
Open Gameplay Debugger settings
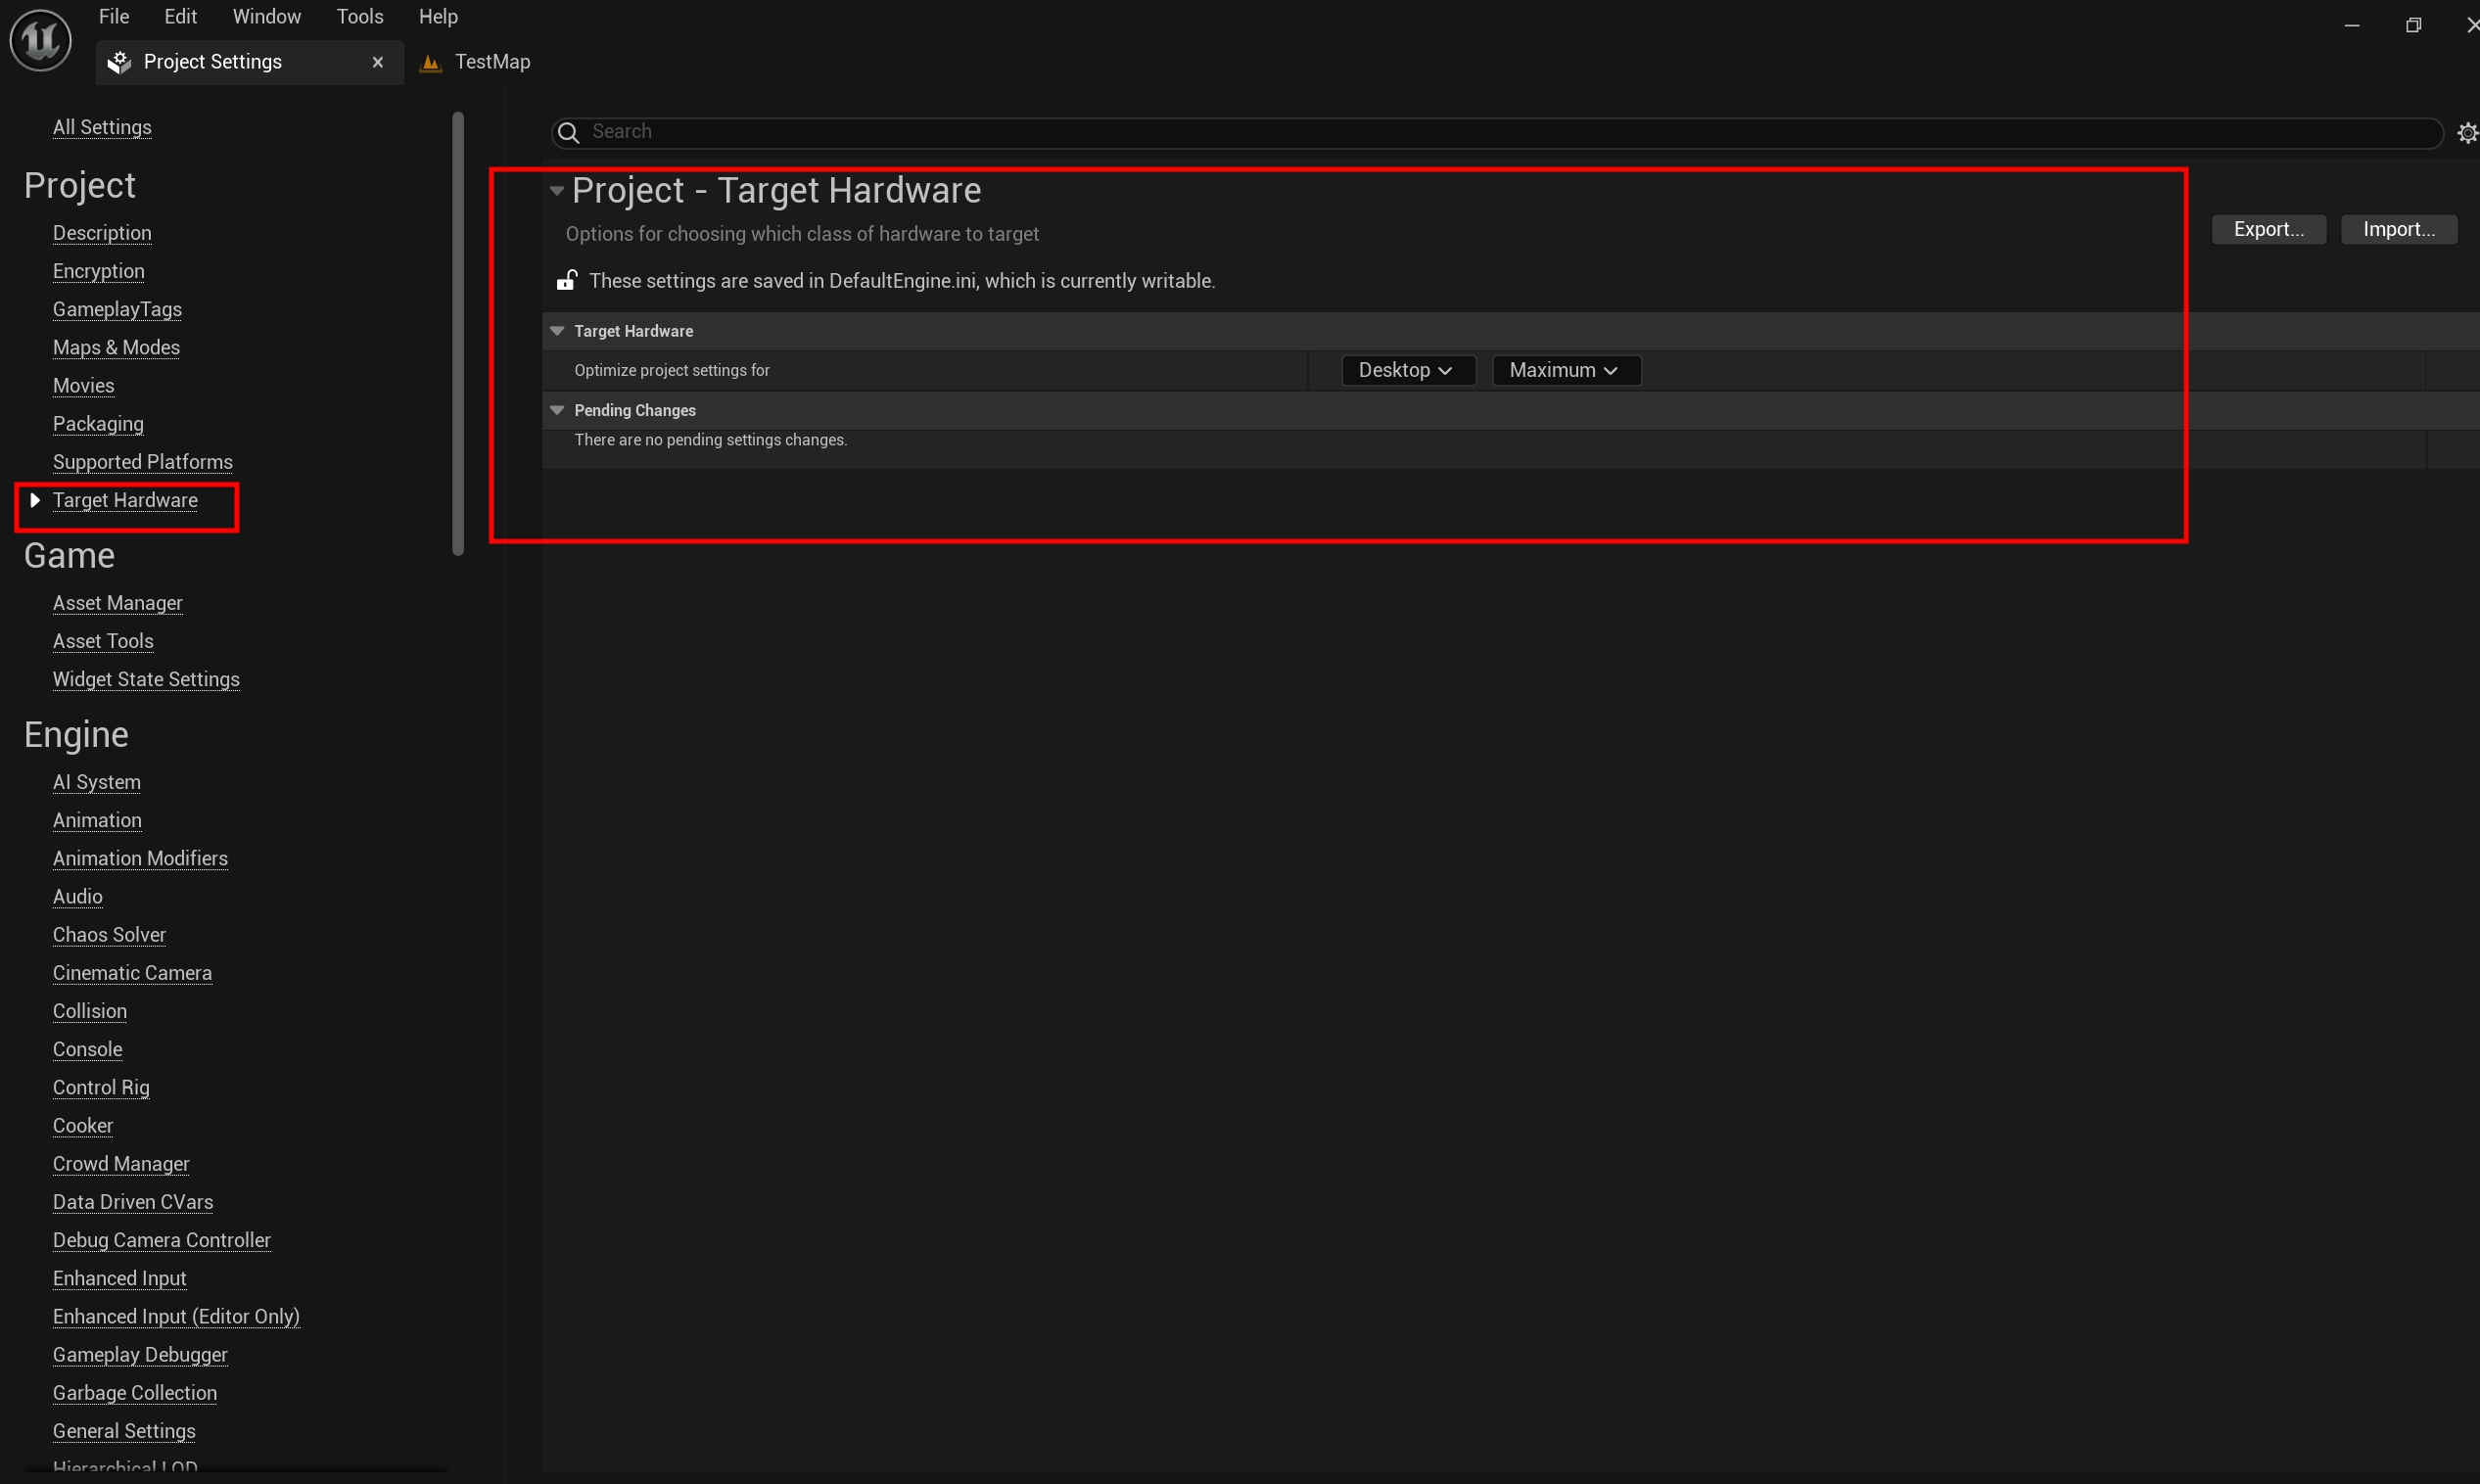pyautogui.click(x=140, y=1354)
